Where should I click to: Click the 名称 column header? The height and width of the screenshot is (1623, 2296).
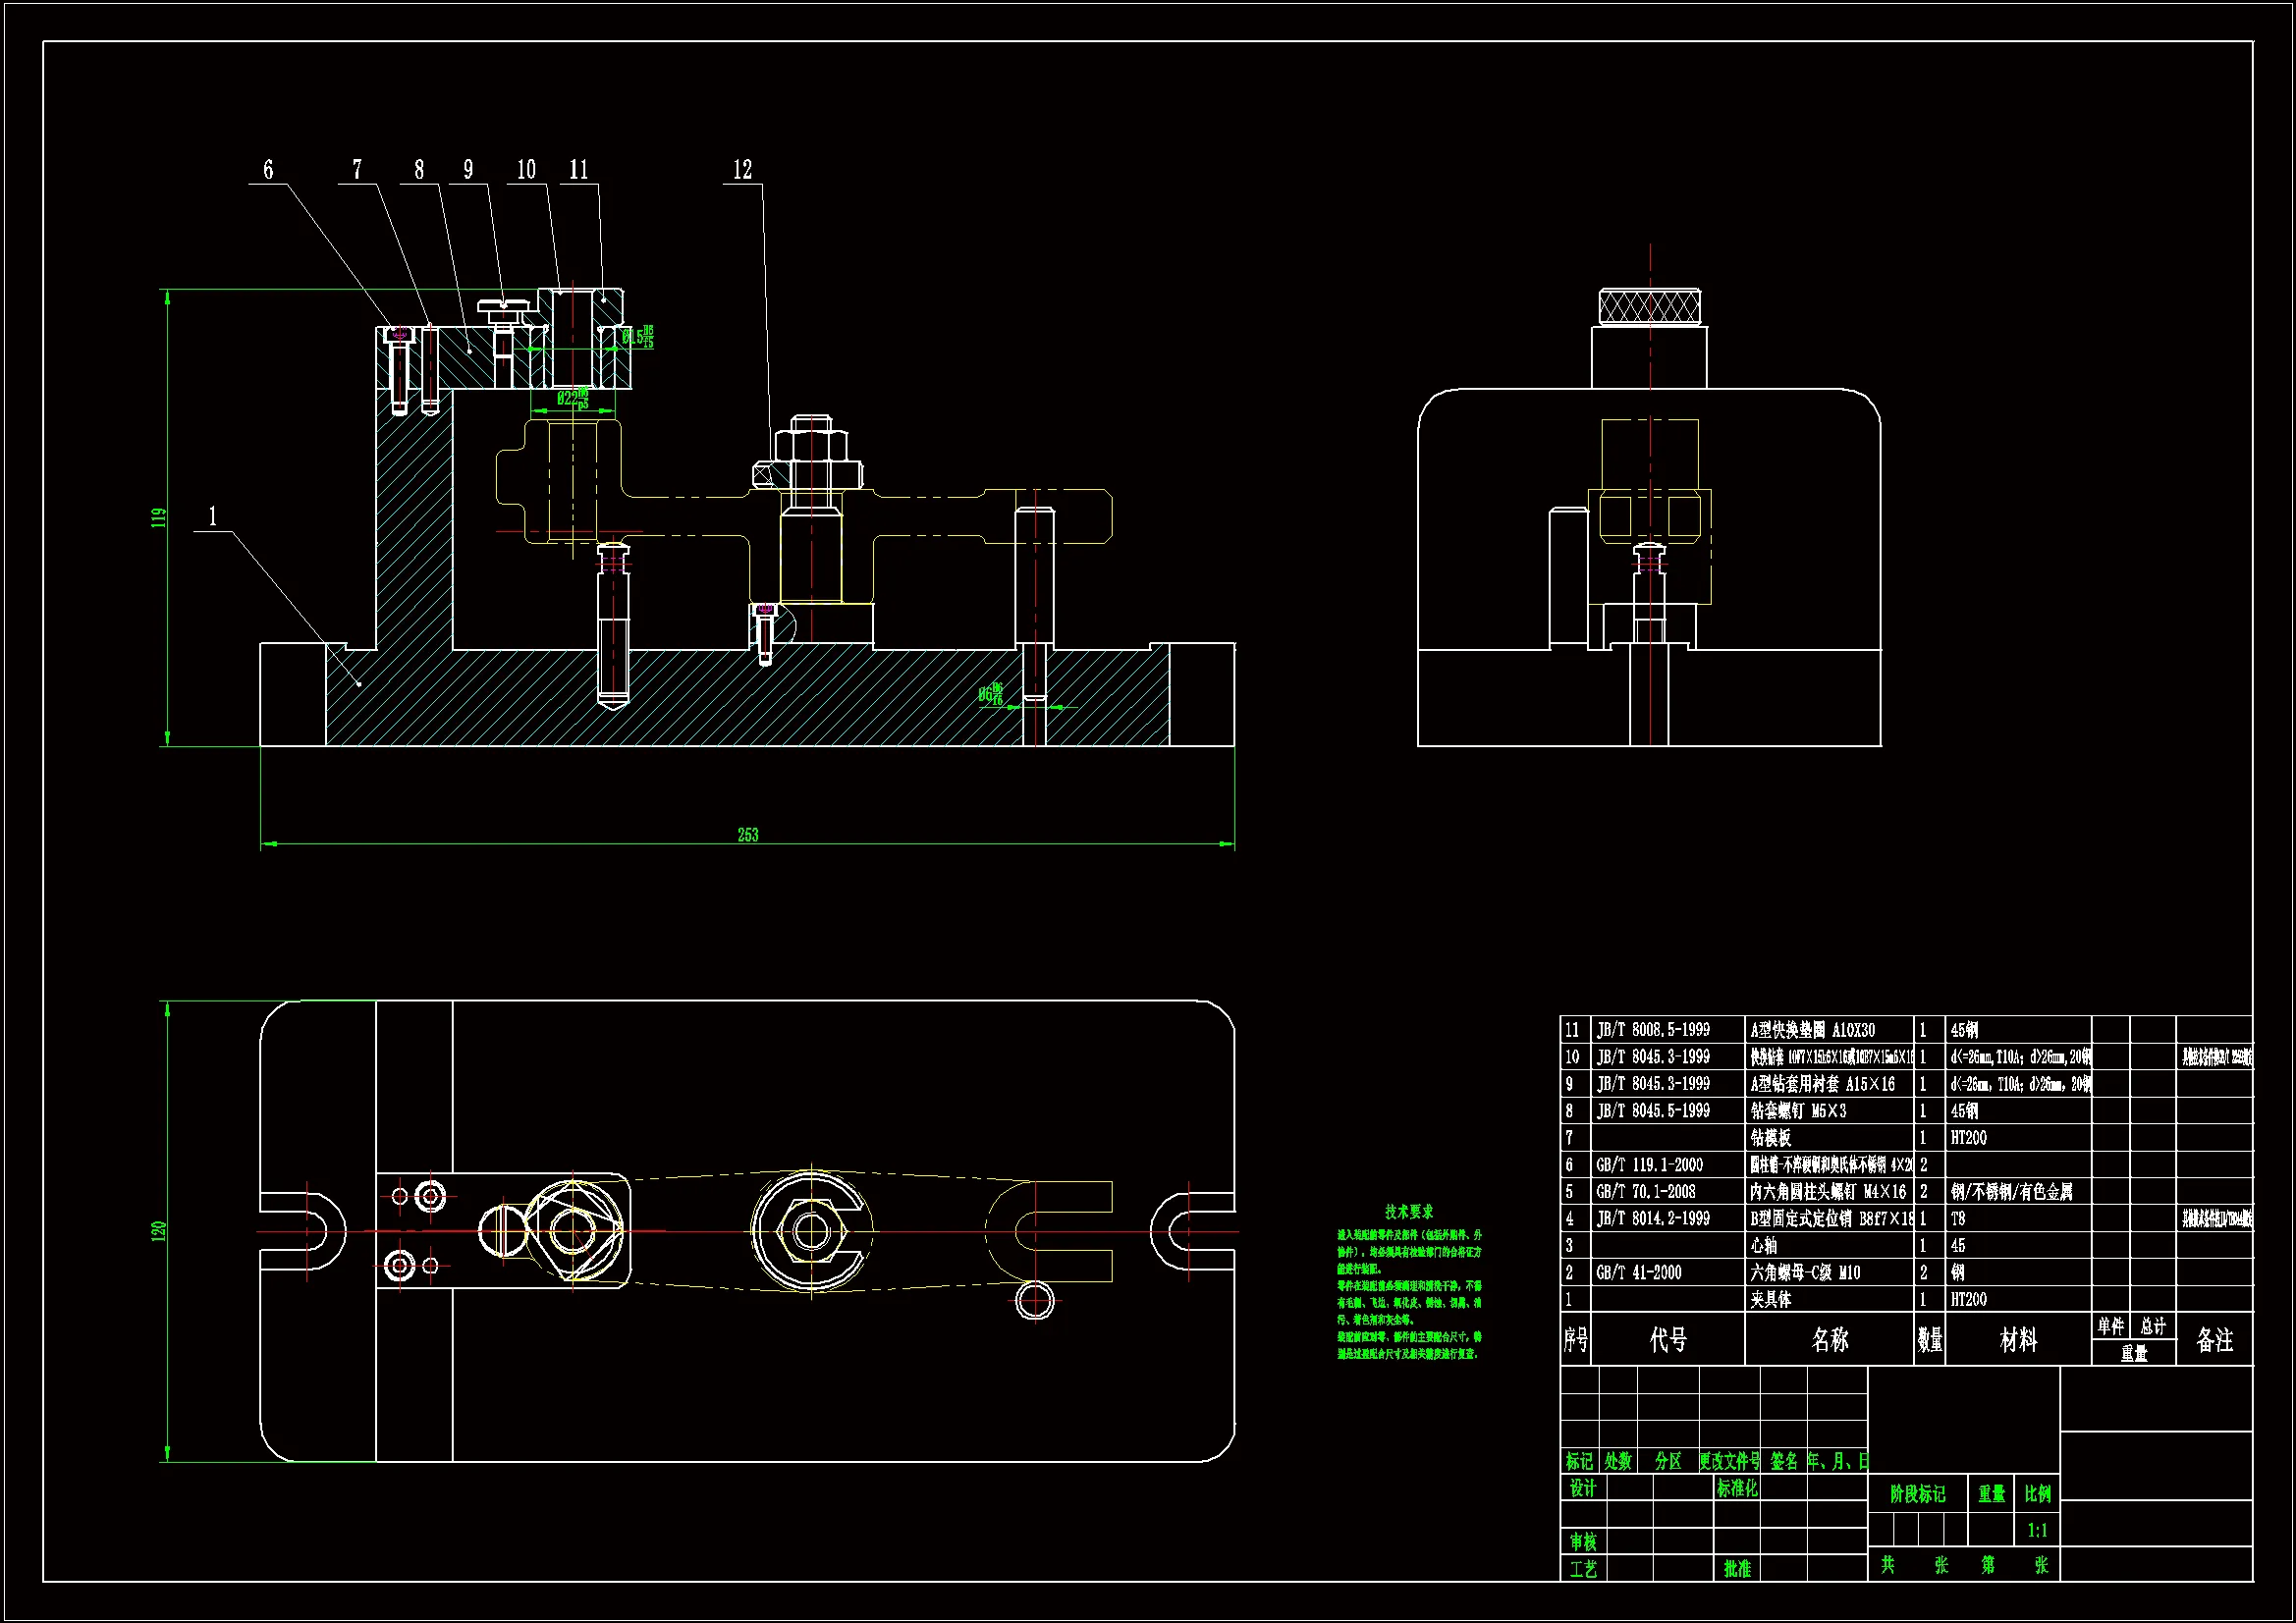pyautogui.click(x=1830, y=1340)
